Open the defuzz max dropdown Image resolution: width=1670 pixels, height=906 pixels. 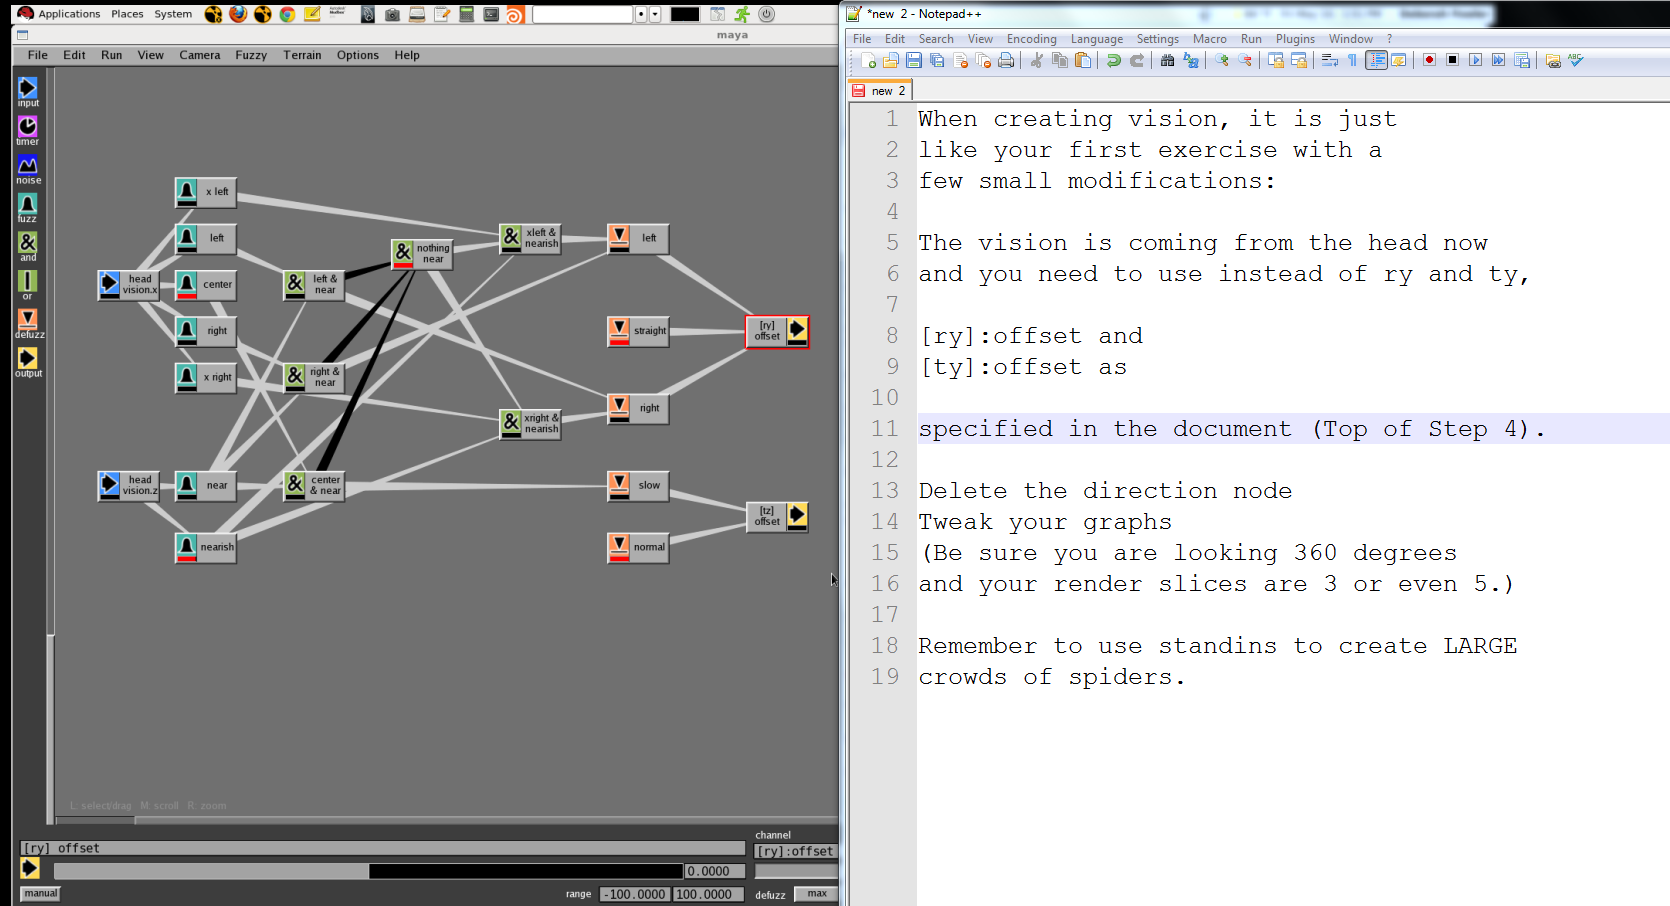pos(816,894)
